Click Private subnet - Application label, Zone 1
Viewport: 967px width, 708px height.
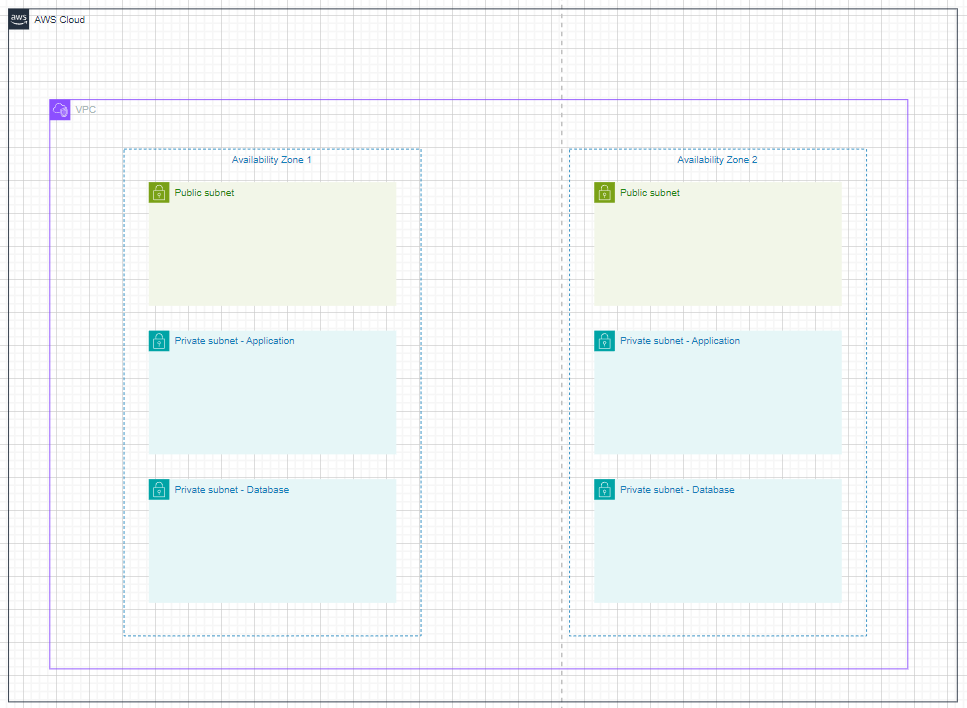[234, 340]
